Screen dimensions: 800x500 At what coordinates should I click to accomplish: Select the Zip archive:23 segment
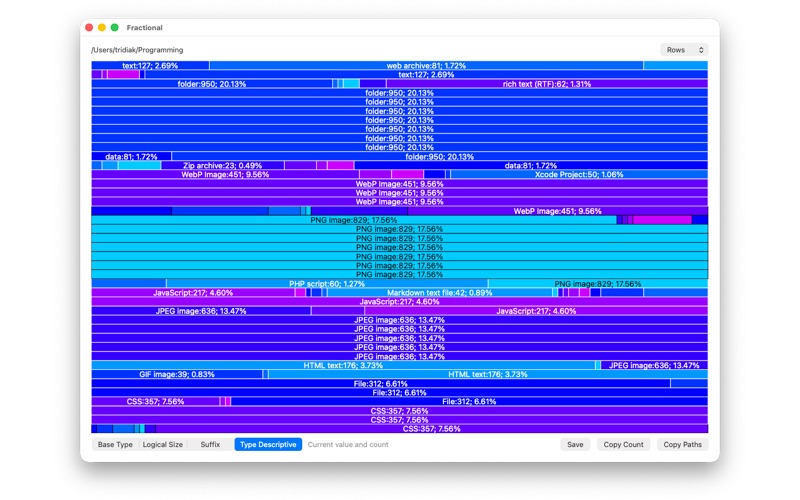[222, 165]
